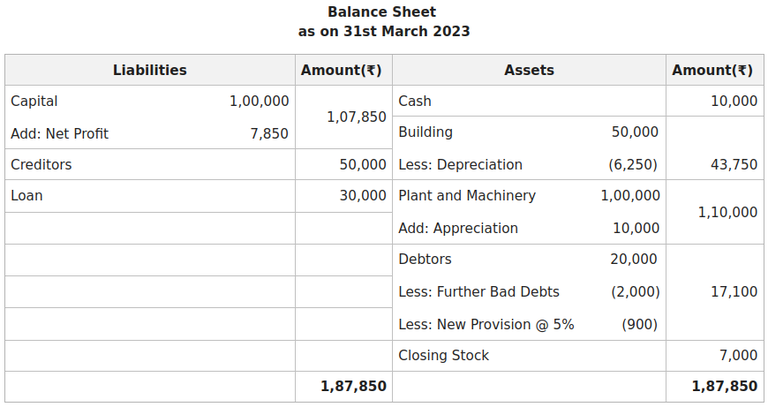The width and height of the screenshot is (768, 407).
Task: Select the 'as on 31st March 2023' subtitle
Action: coord(384,31)
